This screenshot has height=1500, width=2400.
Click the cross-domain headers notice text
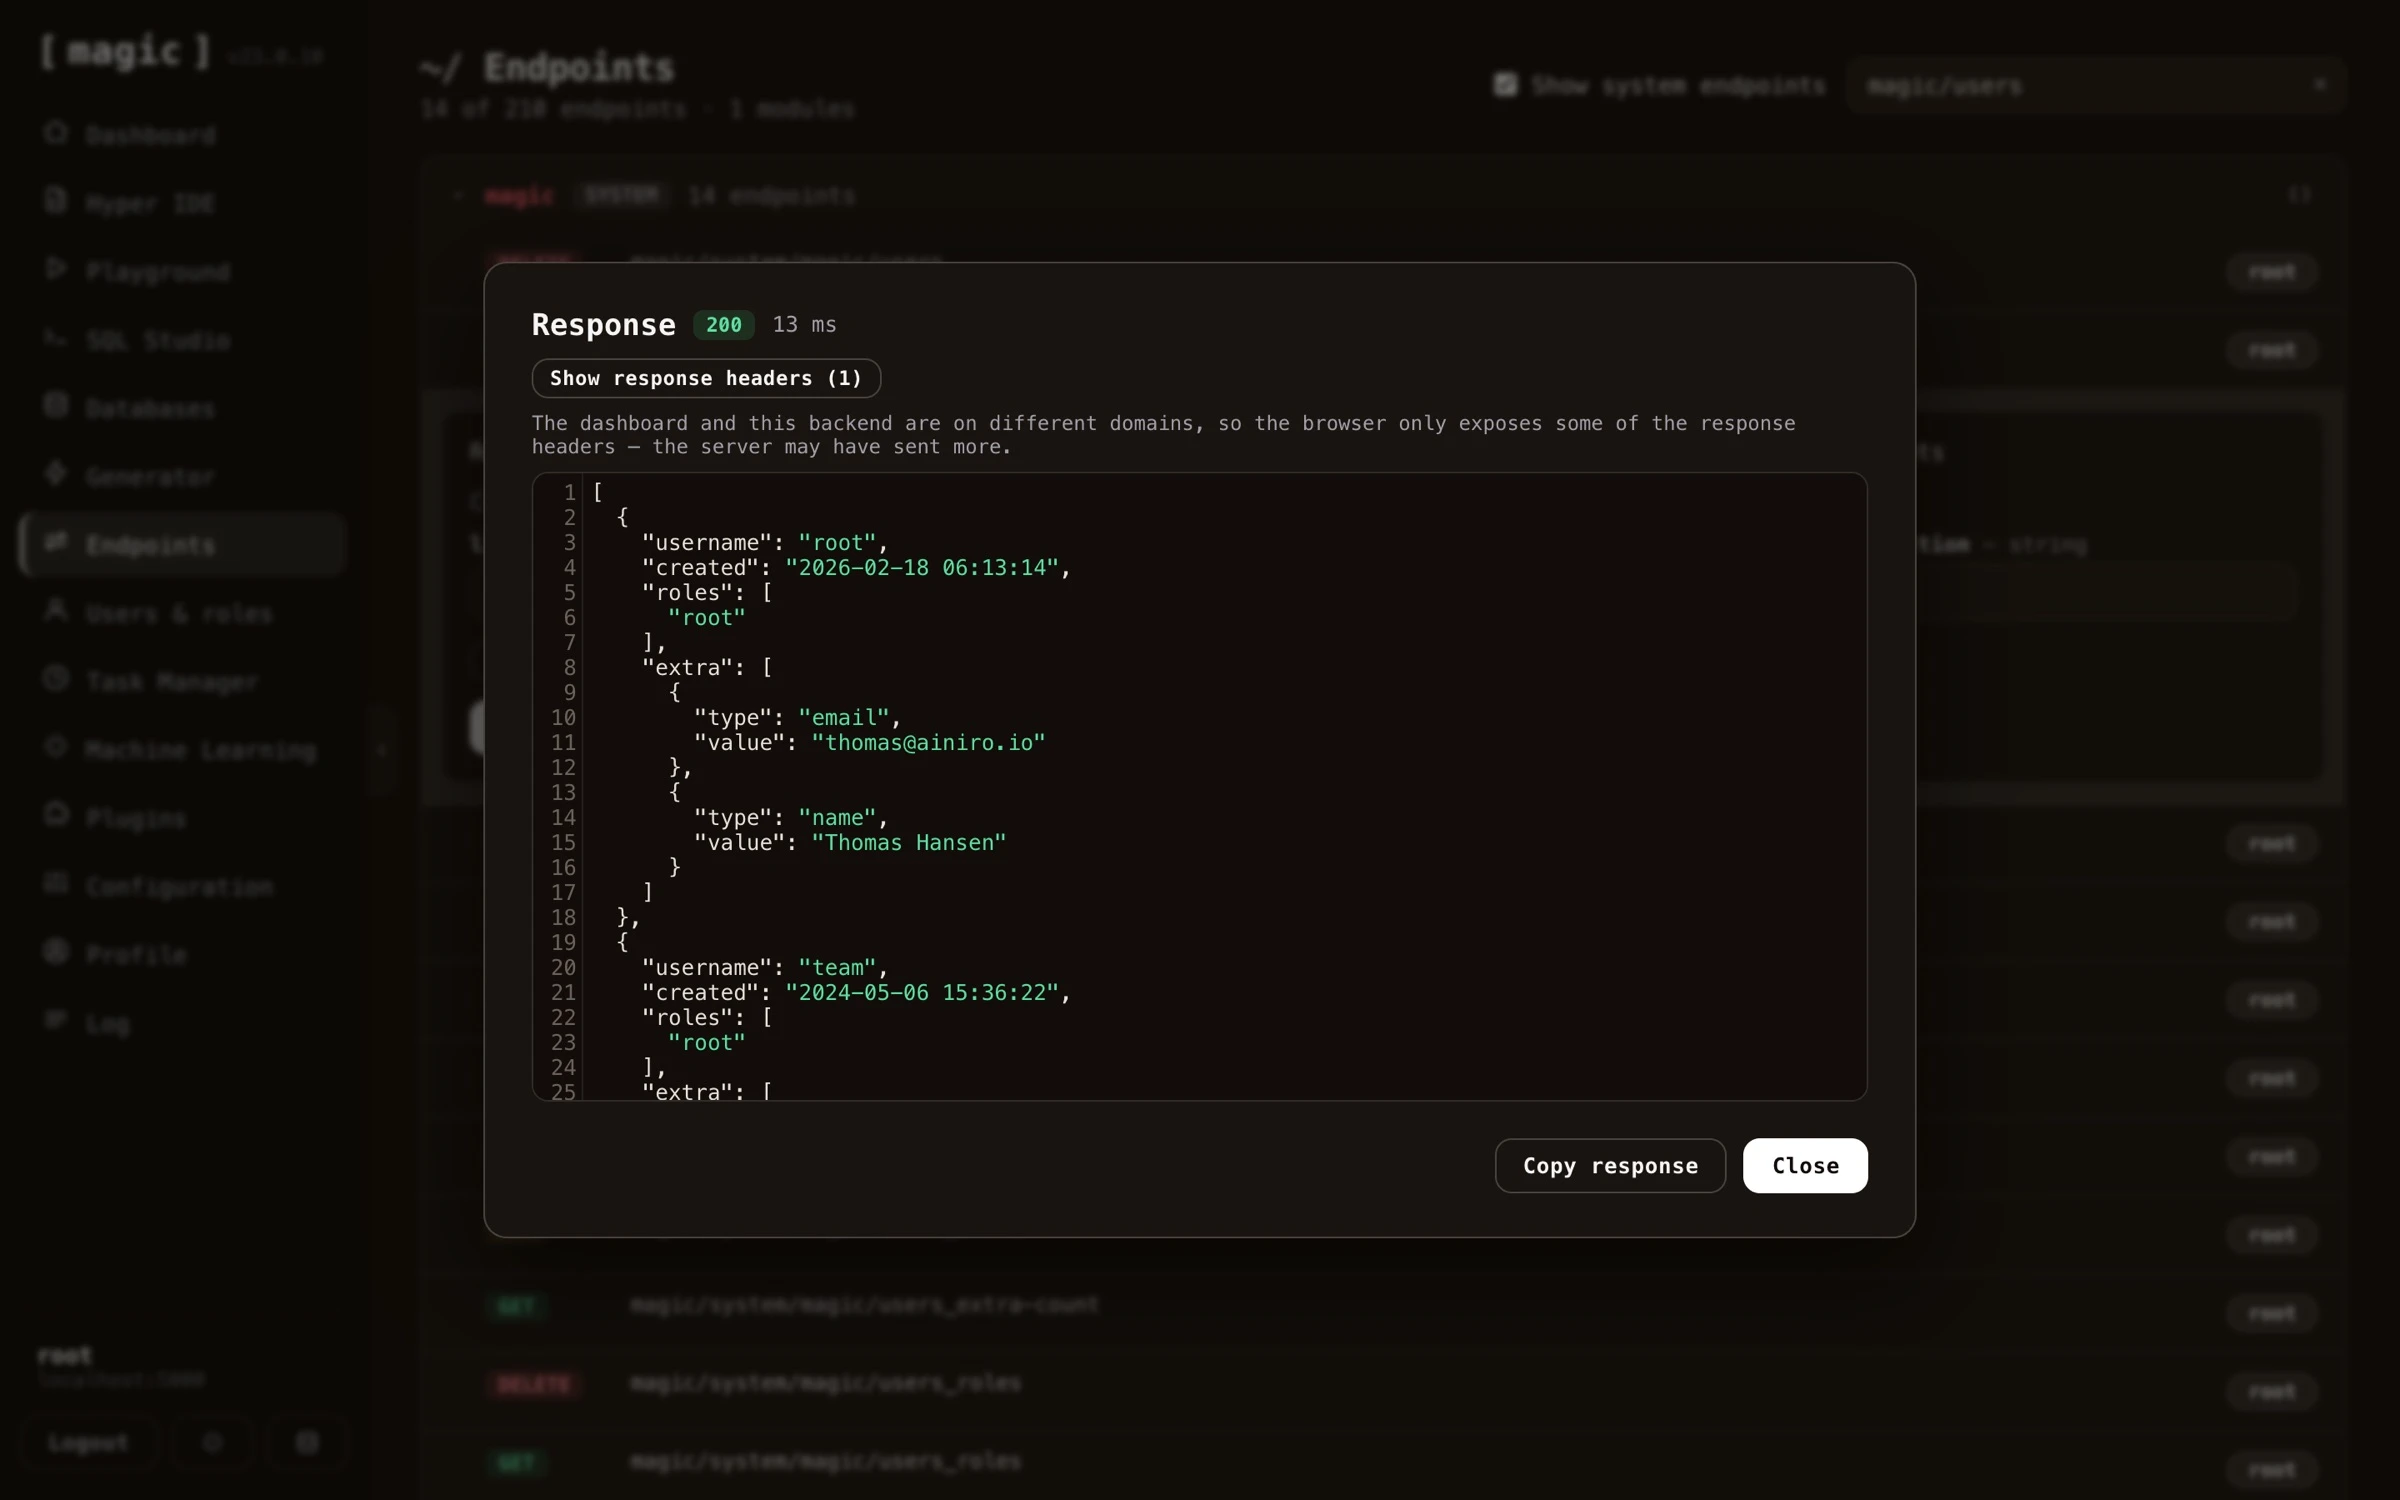click(1163, 435)
